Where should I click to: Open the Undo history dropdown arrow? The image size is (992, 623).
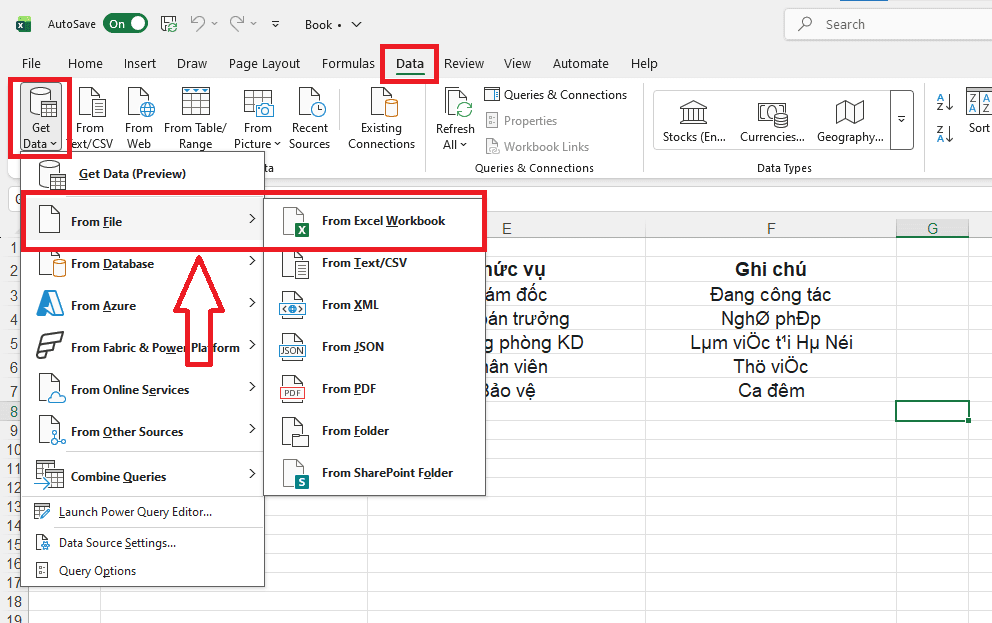tap(214, 24)
